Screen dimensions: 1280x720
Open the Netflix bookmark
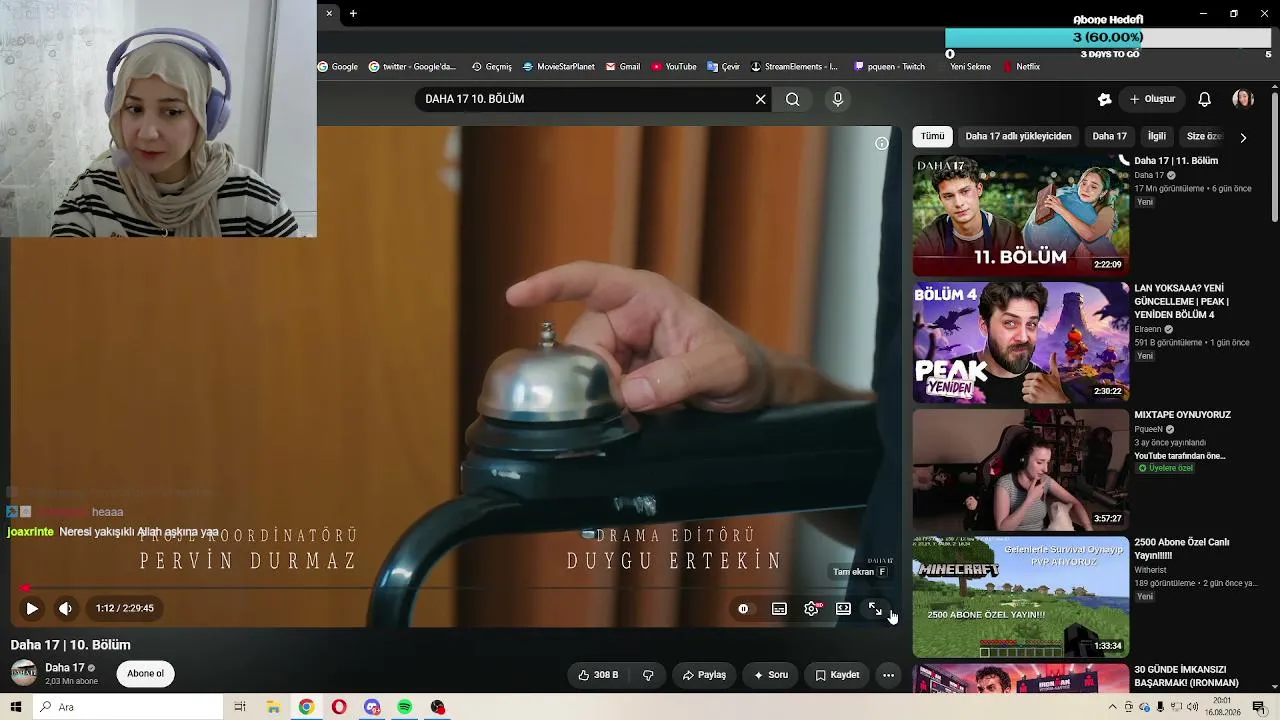coord(1021,67)
